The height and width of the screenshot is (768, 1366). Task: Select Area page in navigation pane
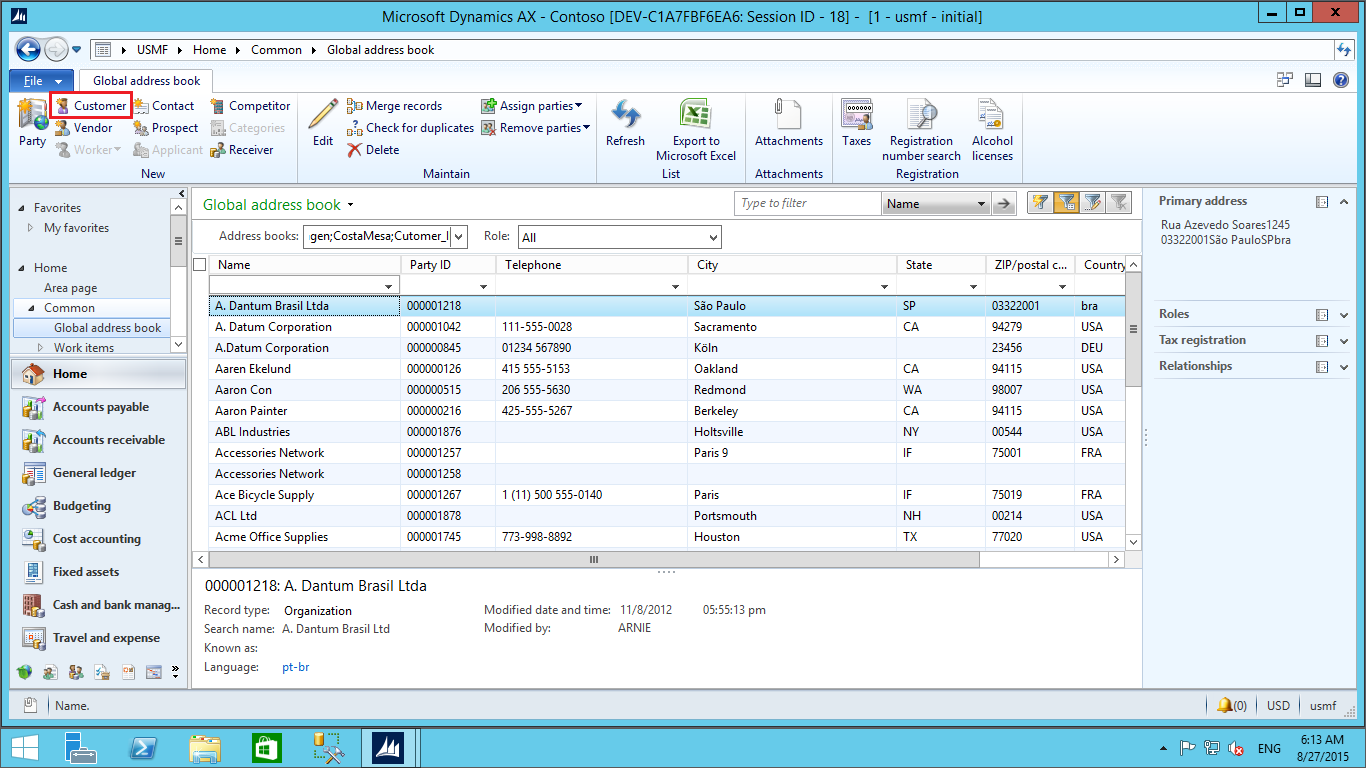[70, 288]
